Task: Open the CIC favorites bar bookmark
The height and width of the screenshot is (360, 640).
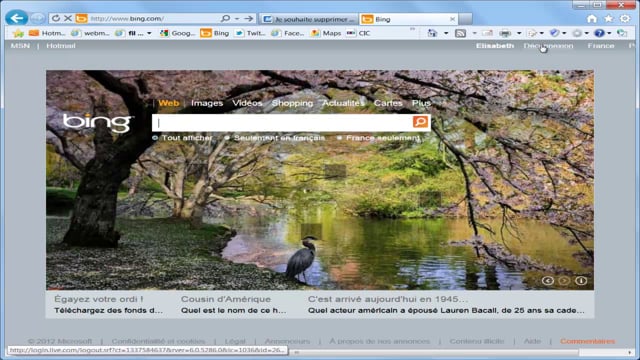Action: [x=358, y=33]
